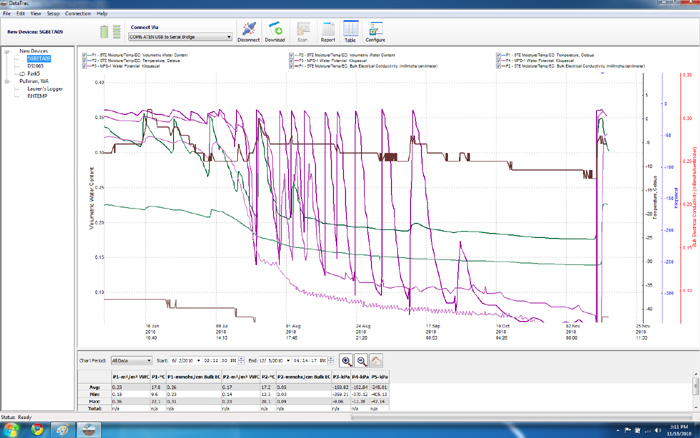Click the Windows Start orb
The image size is (700, 438).
[11, 430]
